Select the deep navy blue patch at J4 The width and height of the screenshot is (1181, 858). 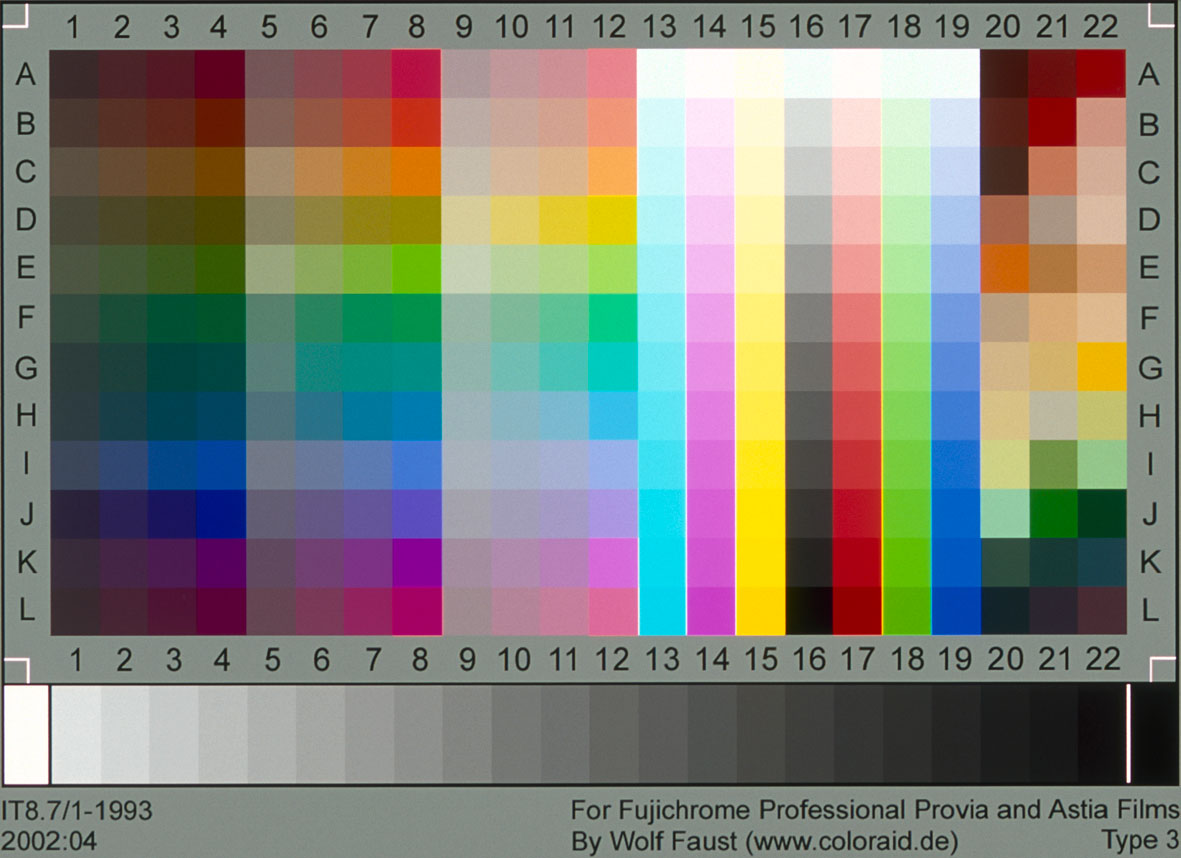click(x=220, y=514)
